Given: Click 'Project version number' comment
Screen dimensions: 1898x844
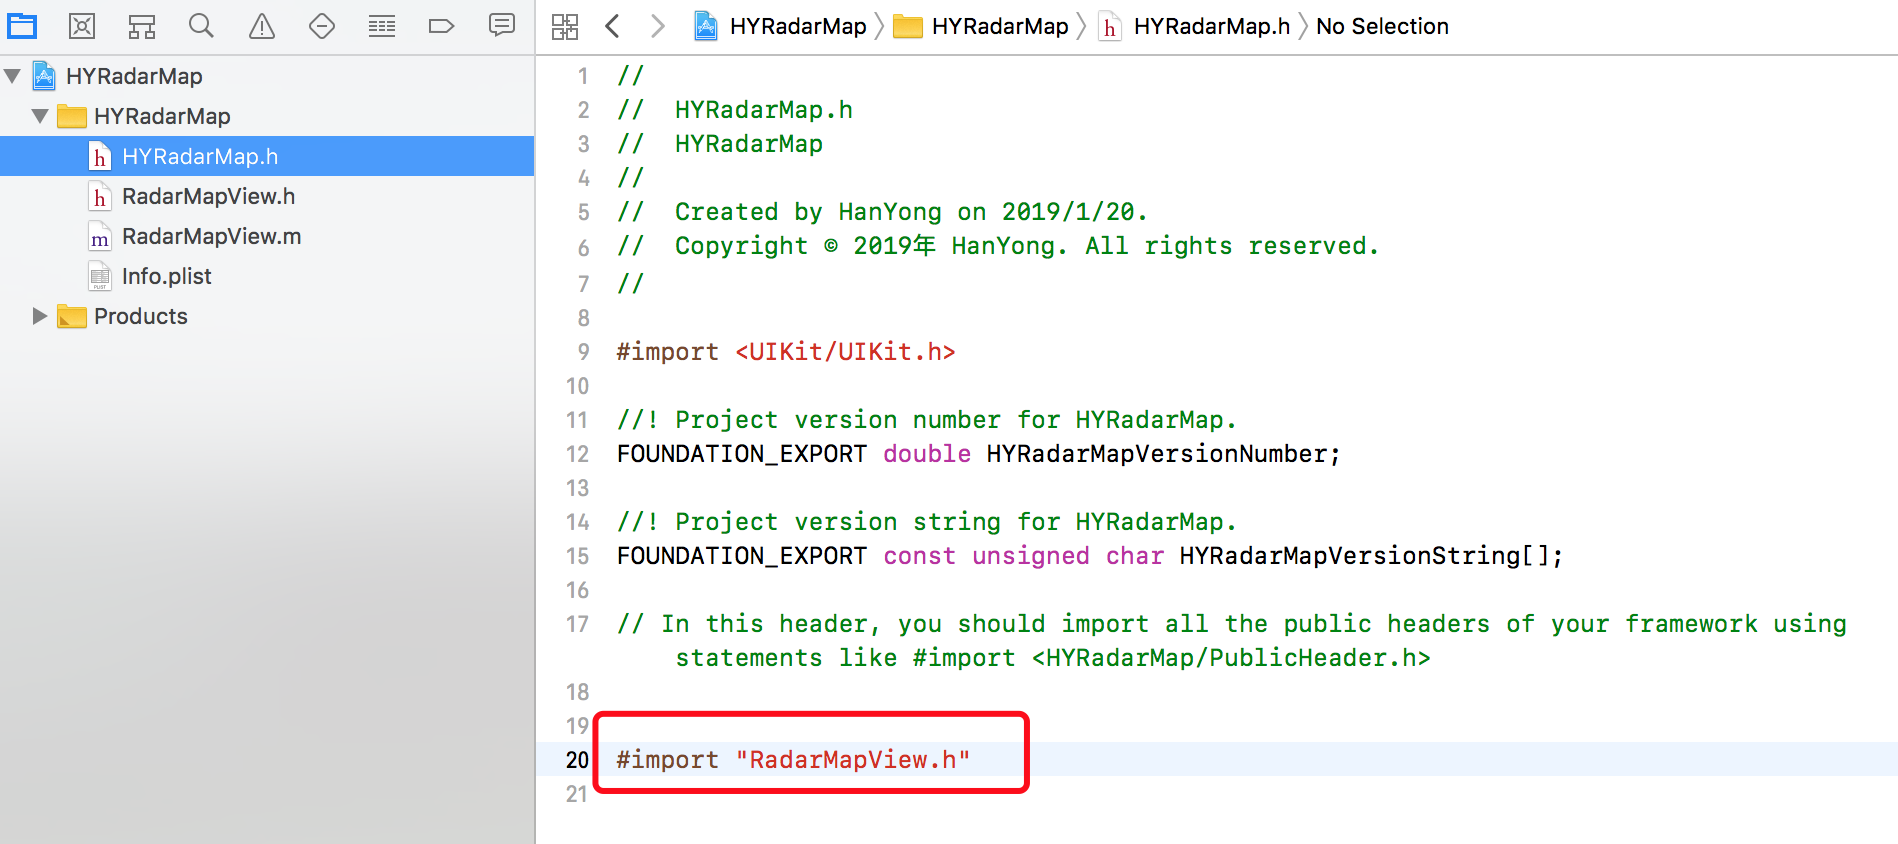Looking at the screenshot, I should [x=927, y=420].
